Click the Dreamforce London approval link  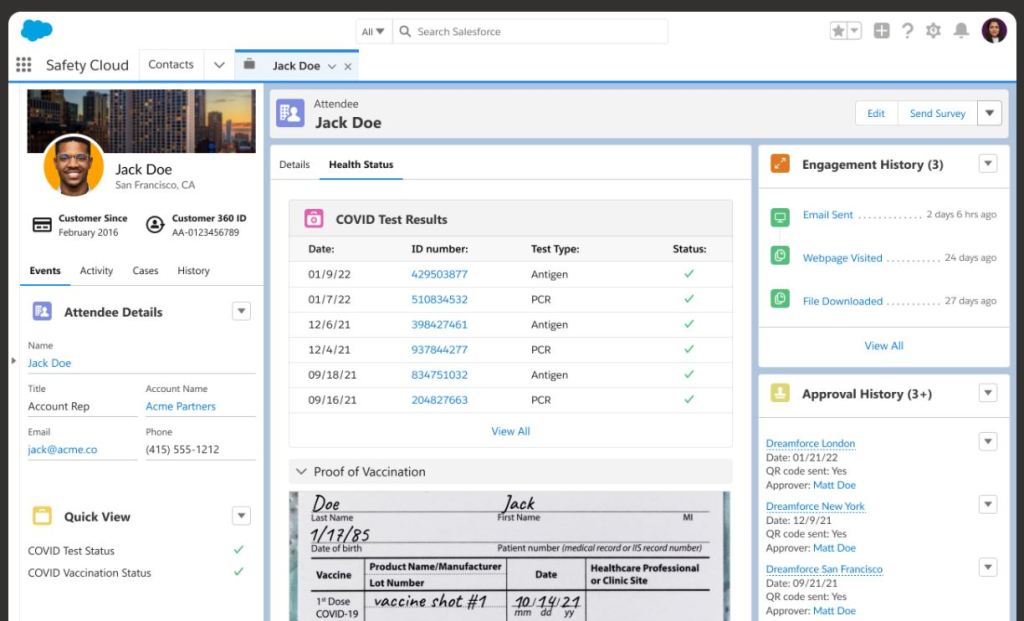point(810,444)
